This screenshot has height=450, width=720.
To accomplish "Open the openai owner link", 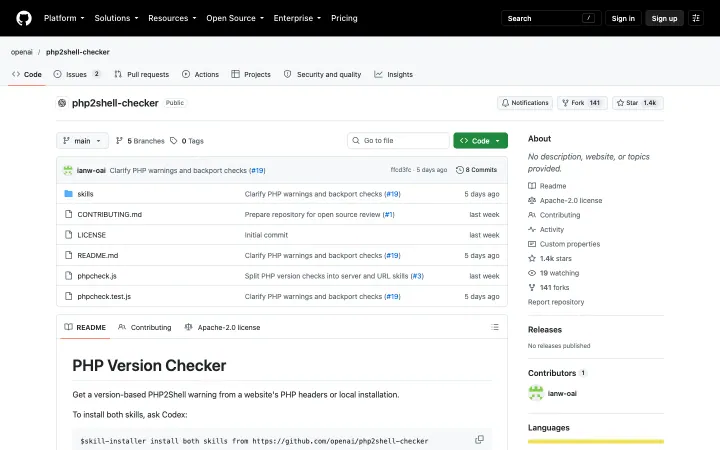I will tap(22, 52).
